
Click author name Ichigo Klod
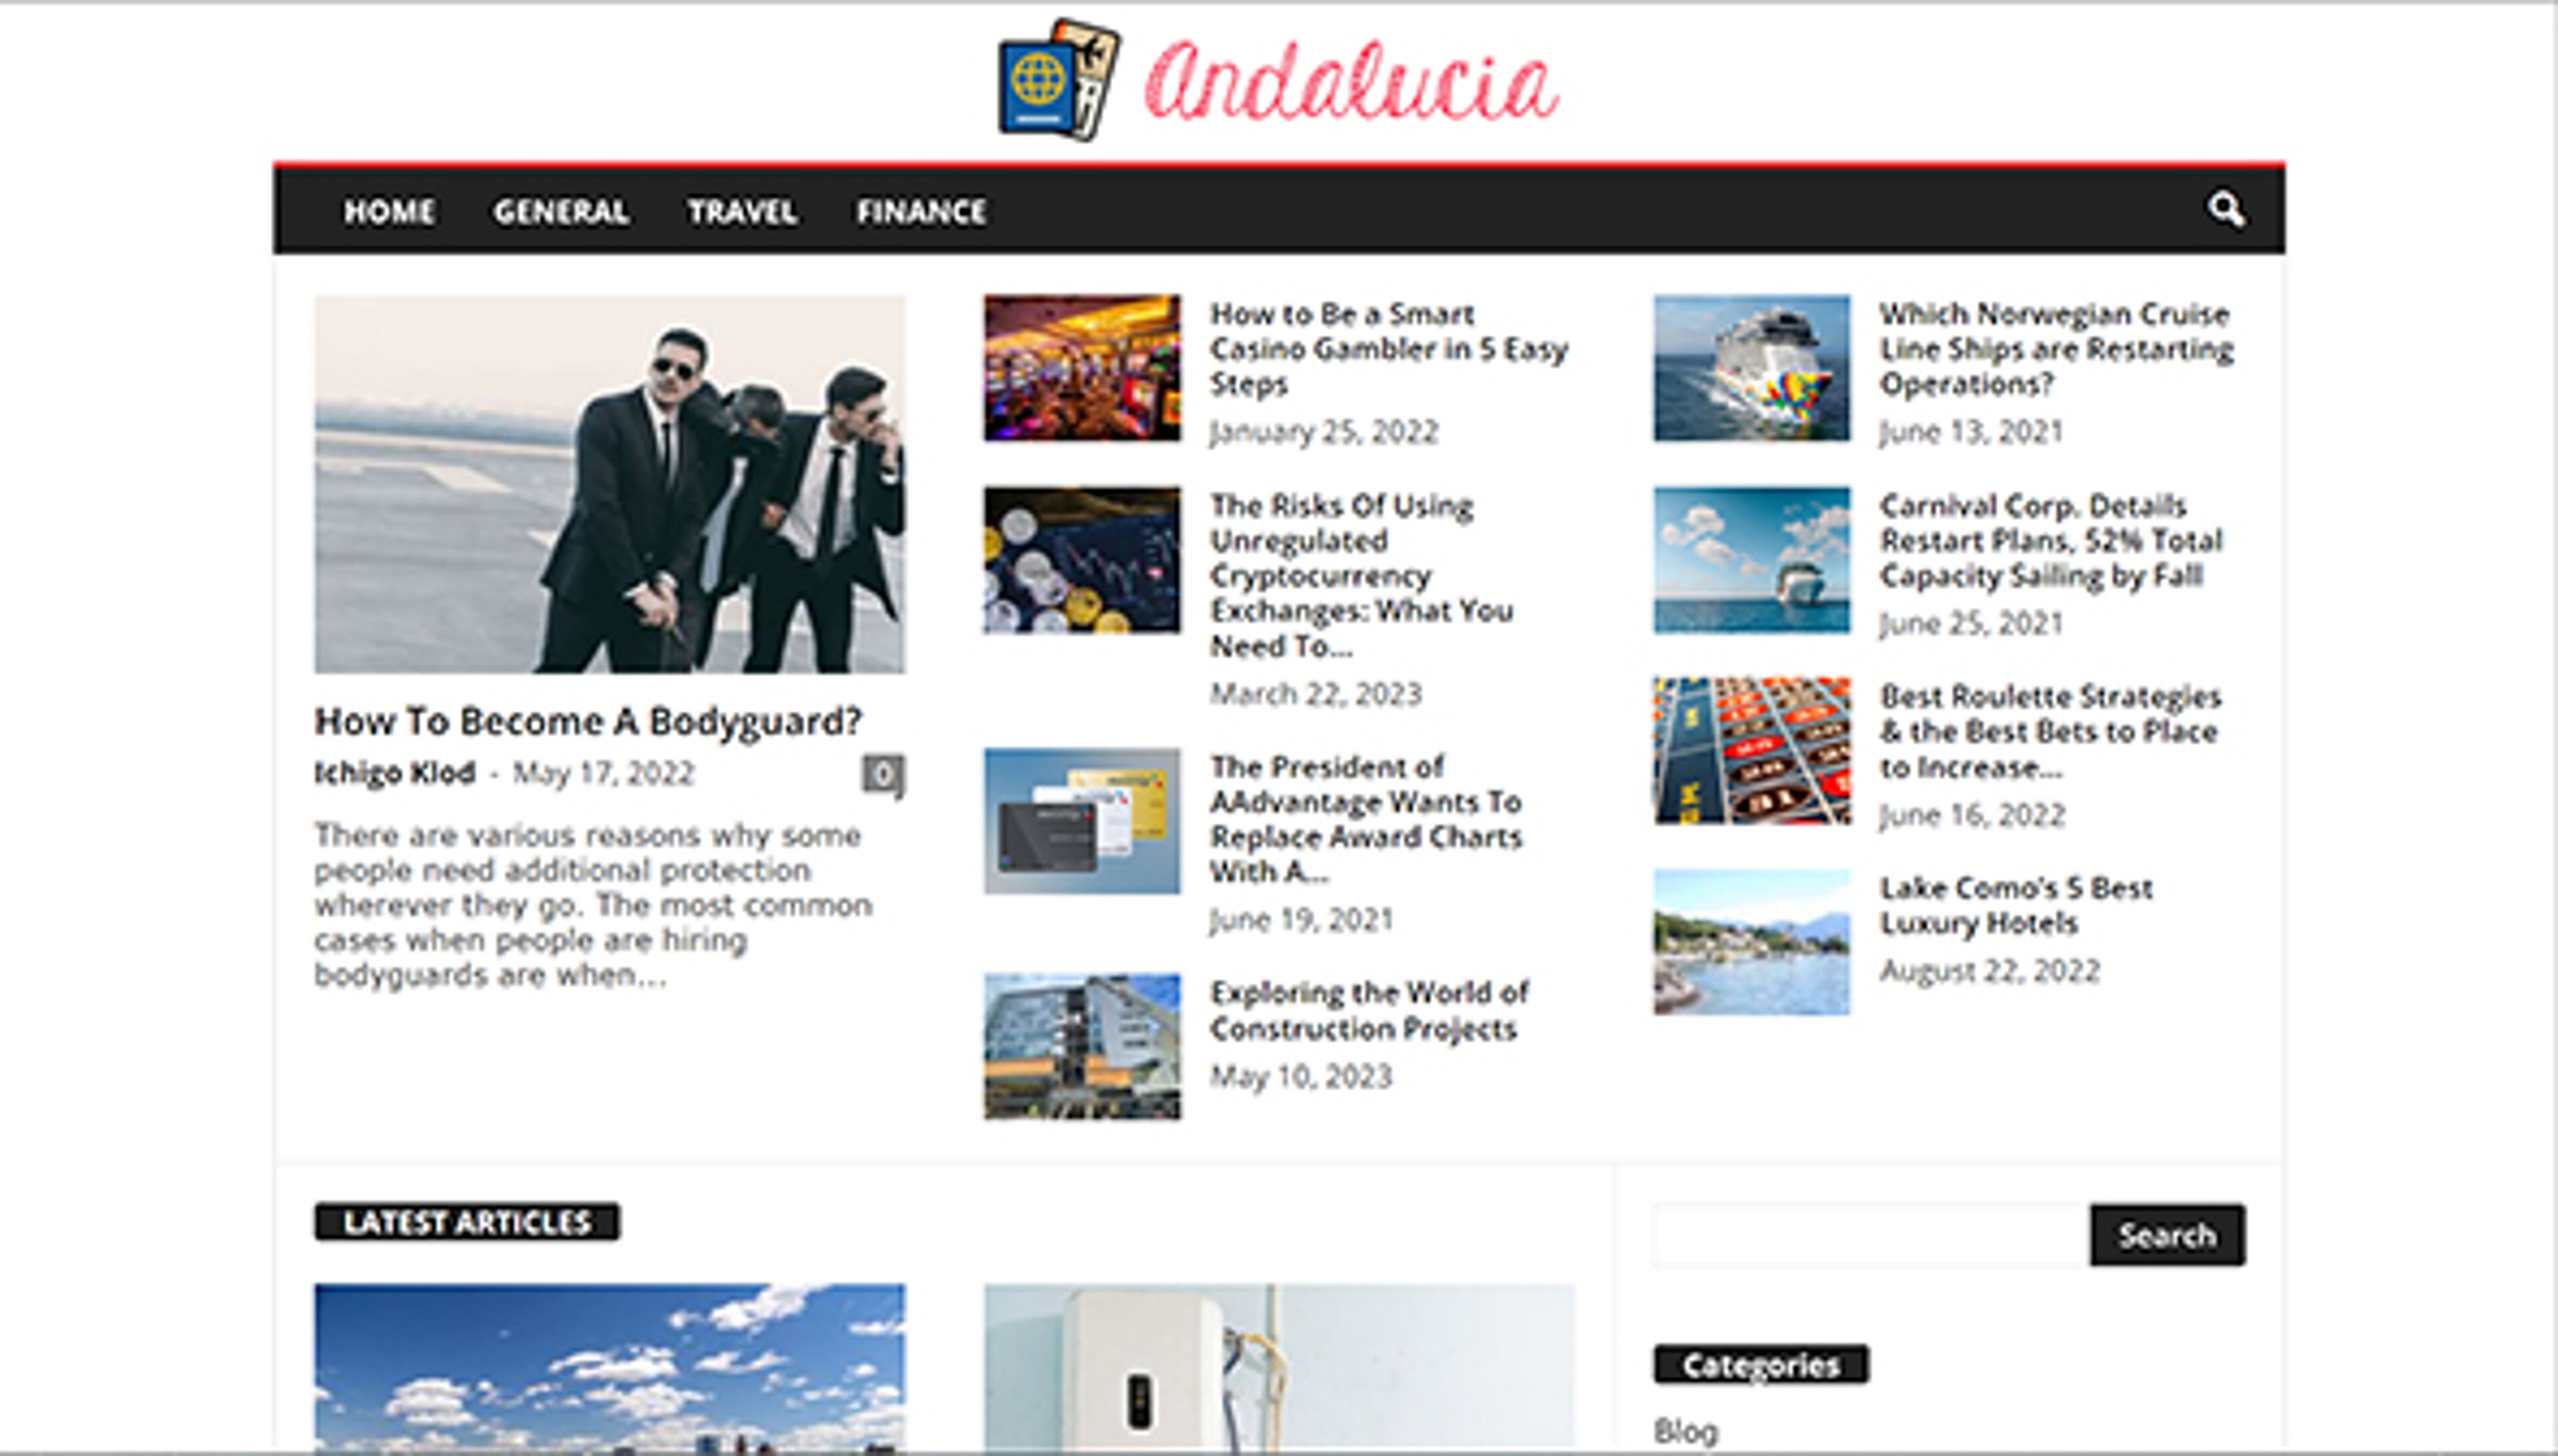click(394, 773)
